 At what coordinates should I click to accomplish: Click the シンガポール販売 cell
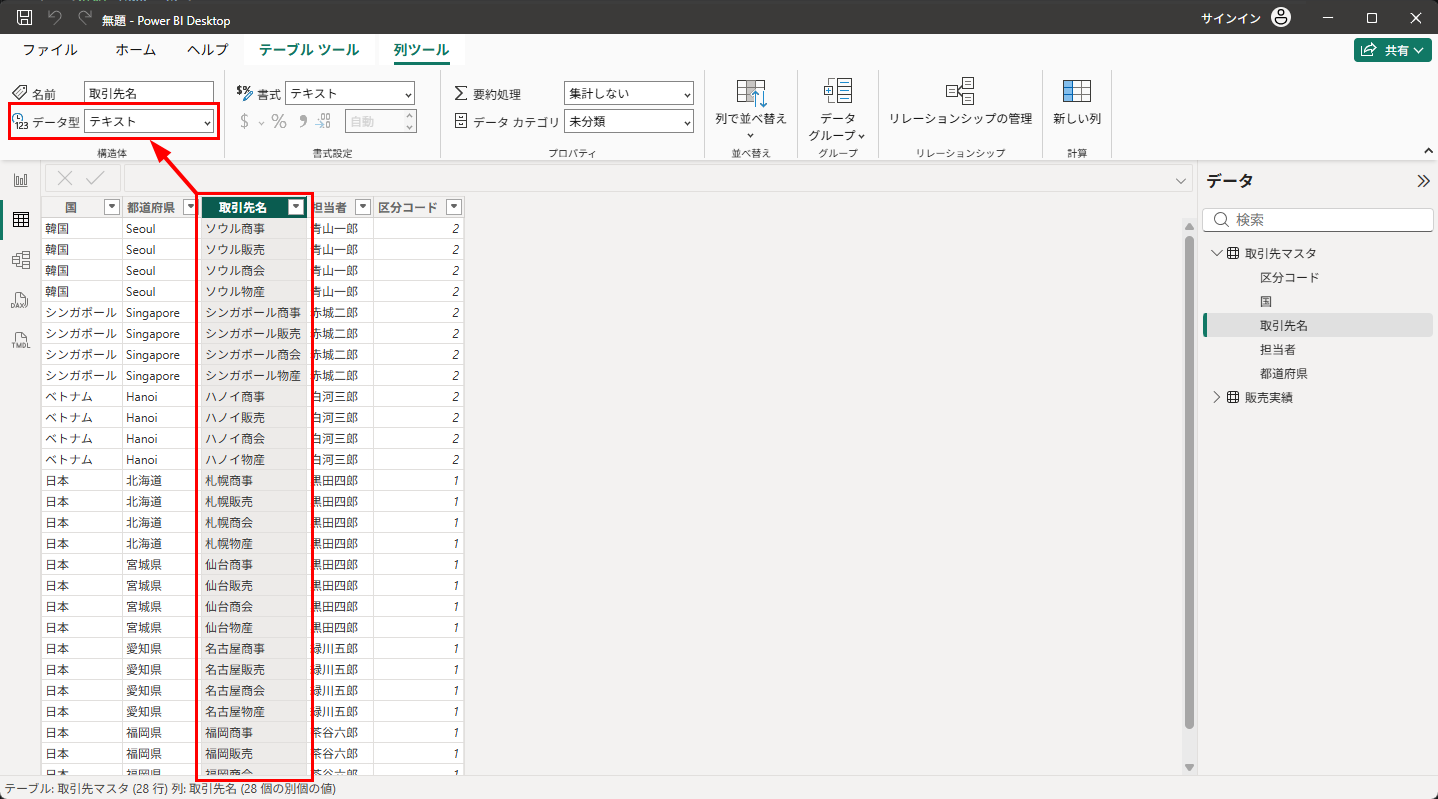point(253,333)
